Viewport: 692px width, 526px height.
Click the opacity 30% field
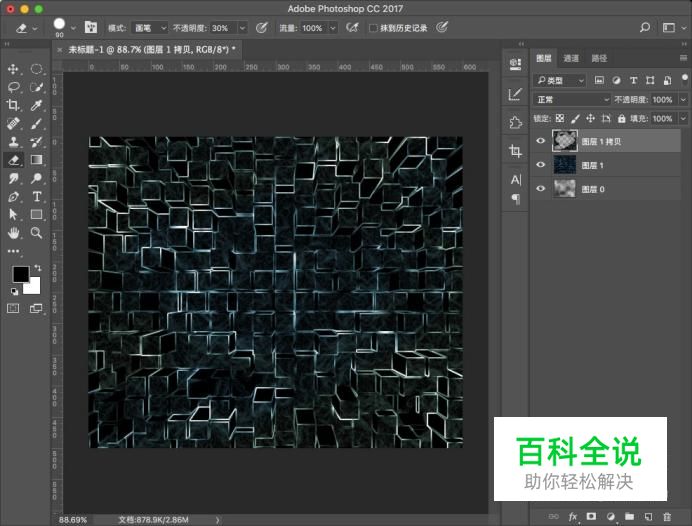224,28
